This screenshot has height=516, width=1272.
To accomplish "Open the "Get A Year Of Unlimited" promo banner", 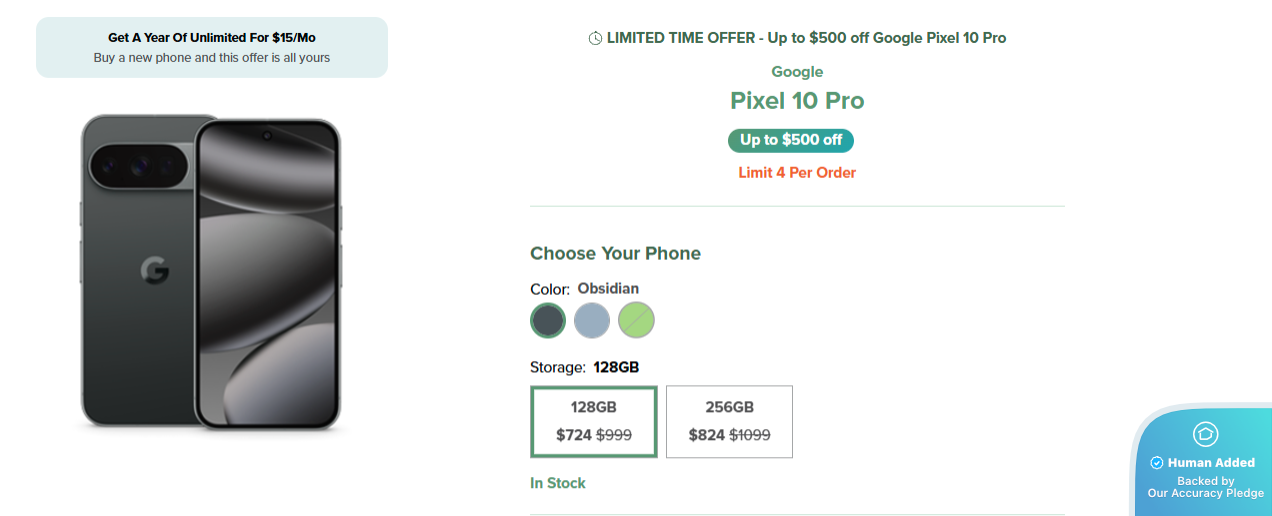I will pyautogui.click(x=212, y=47).
